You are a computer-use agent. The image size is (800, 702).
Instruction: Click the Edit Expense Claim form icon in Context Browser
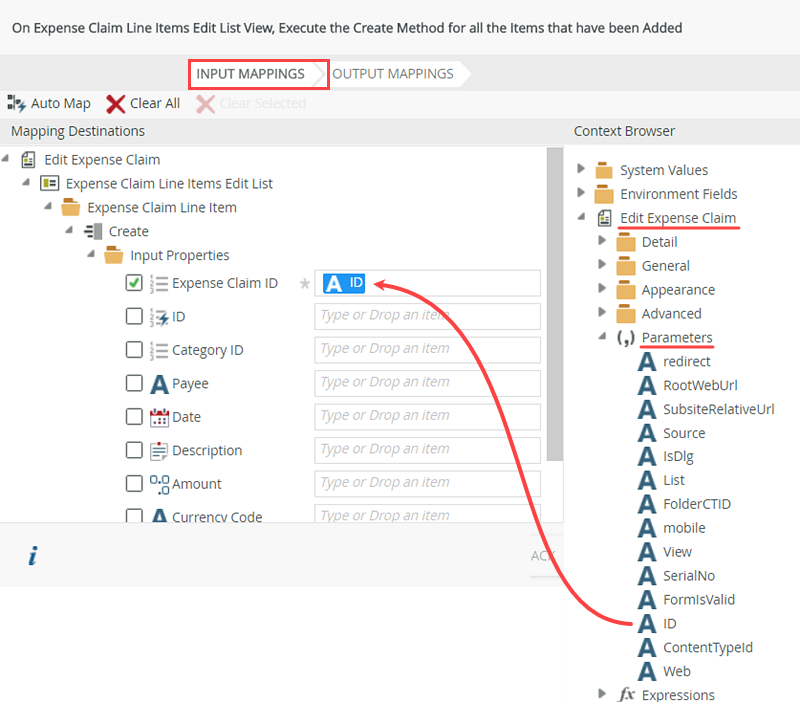pyautogui.click(x=605, y=218)
